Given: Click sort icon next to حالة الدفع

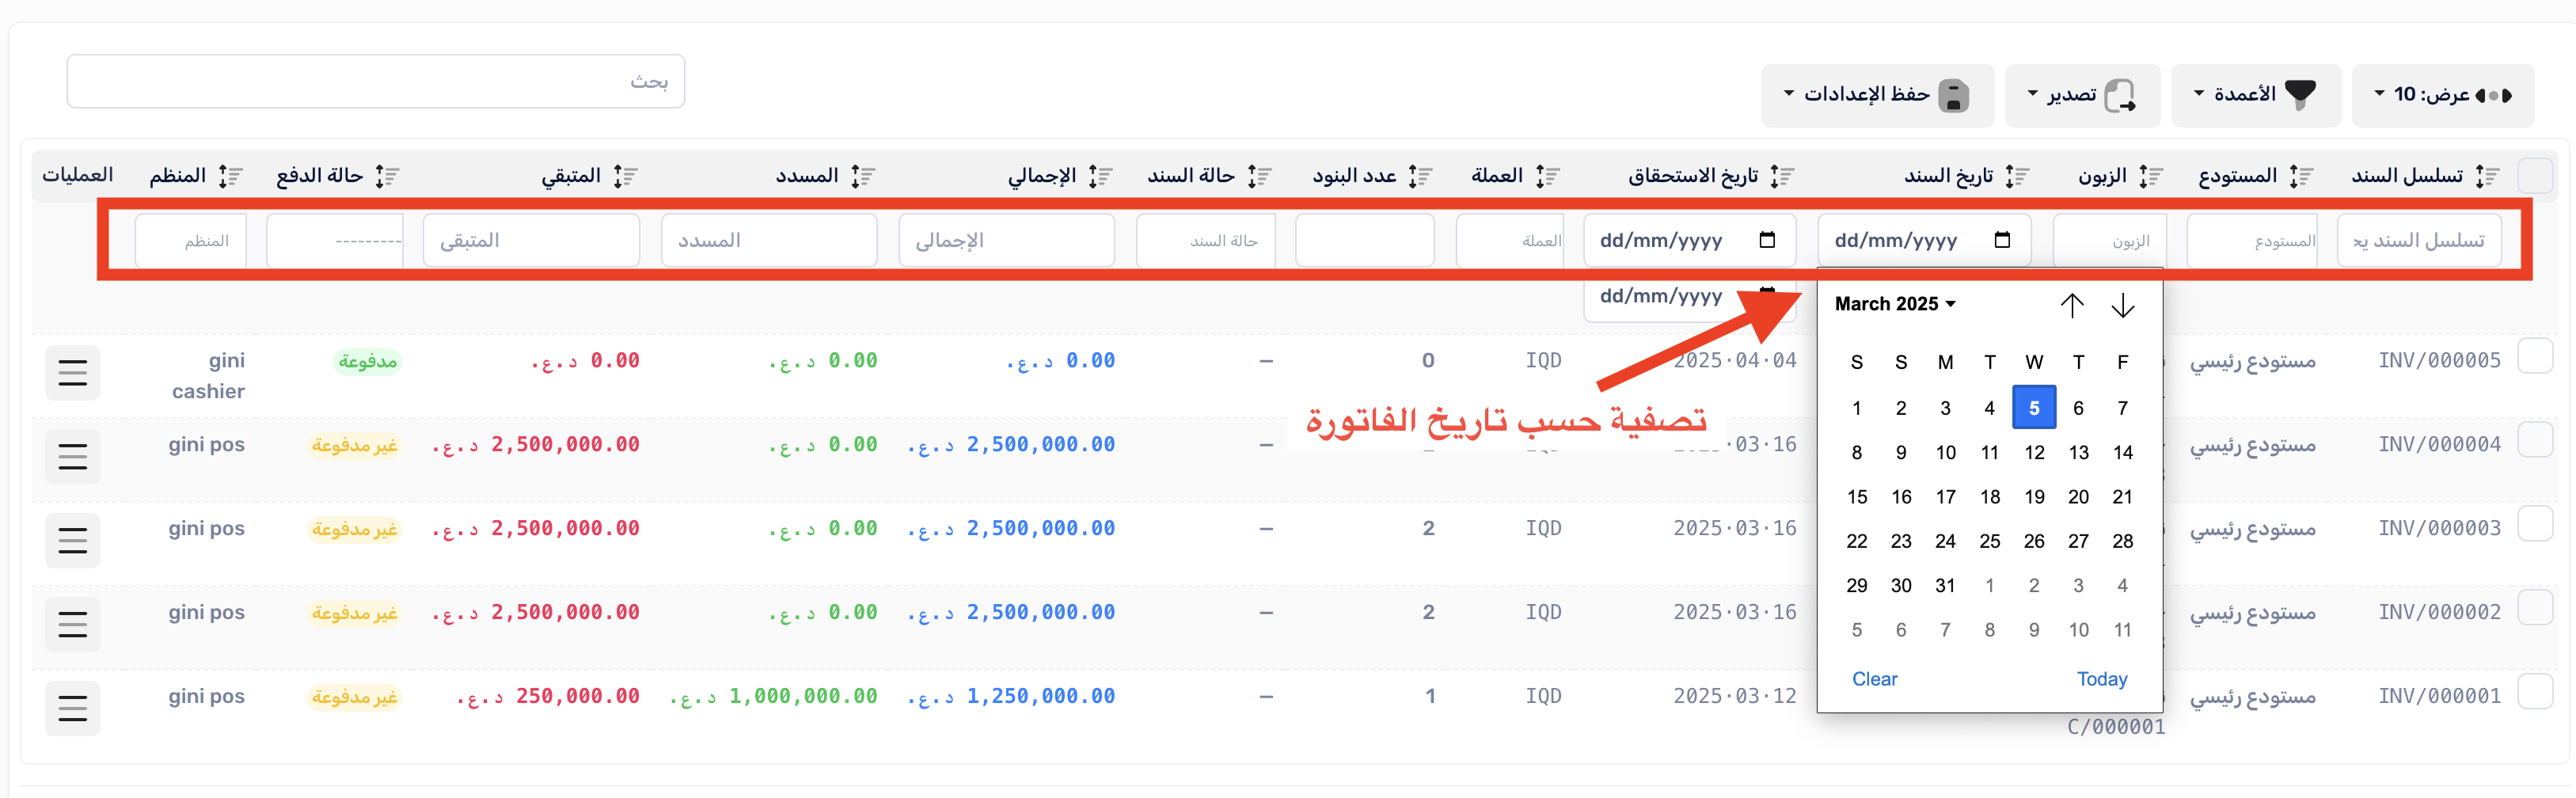Looking at the screenshot, I should coord(386,177).
